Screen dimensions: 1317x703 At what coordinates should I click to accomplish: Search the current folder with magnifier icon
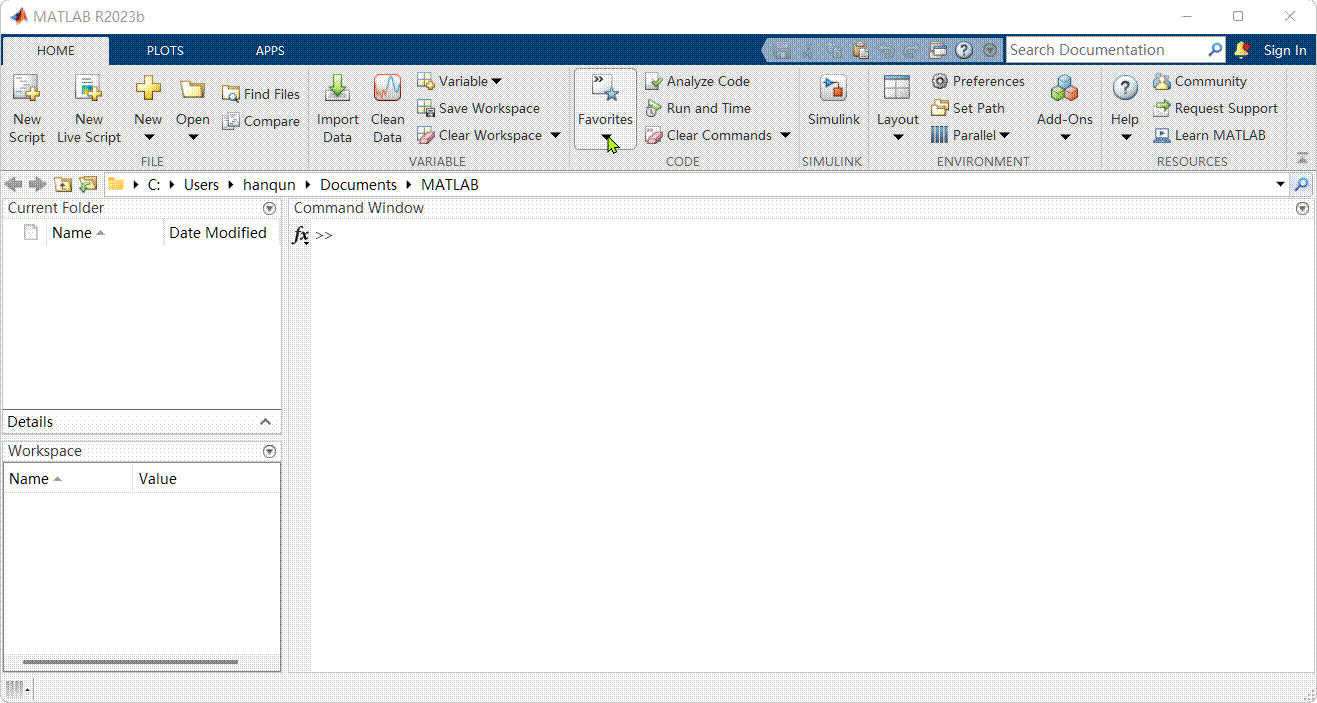coord(1301,184)
